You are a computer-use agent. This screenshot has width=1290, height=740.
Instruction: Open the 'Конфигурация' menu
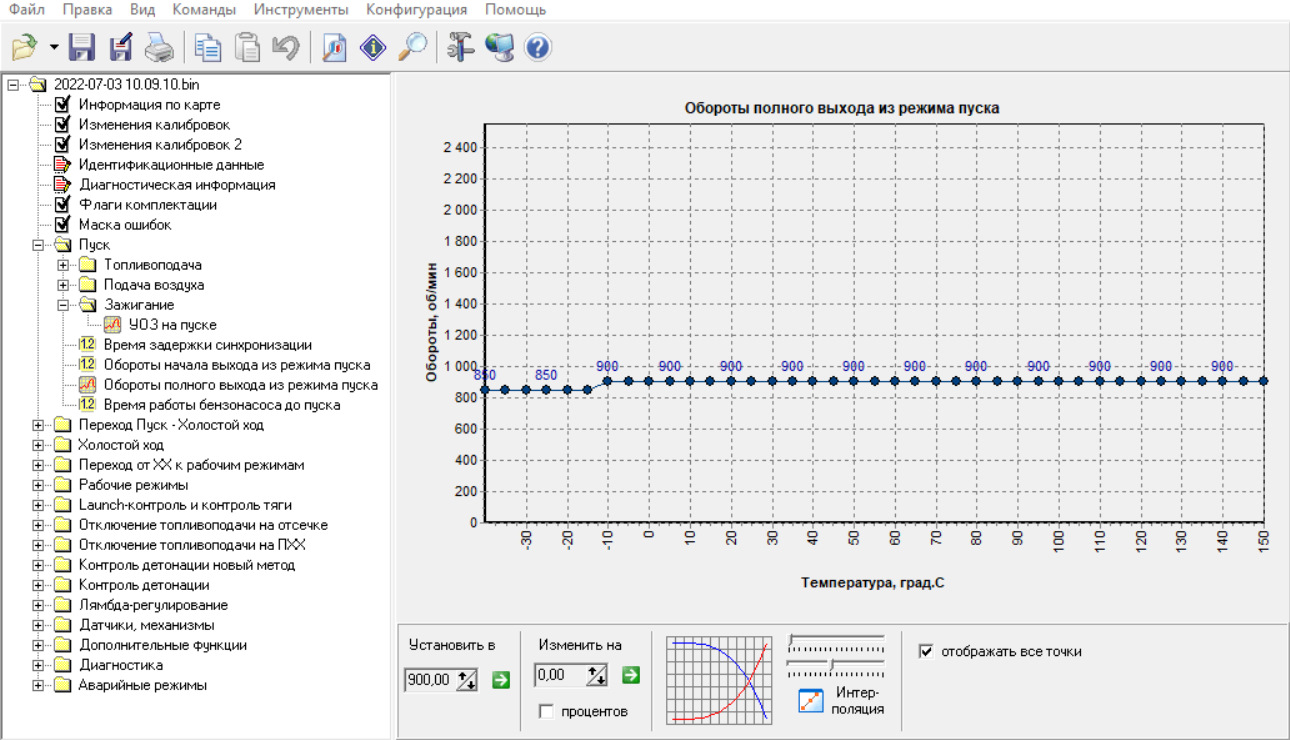tap(416, 10)
